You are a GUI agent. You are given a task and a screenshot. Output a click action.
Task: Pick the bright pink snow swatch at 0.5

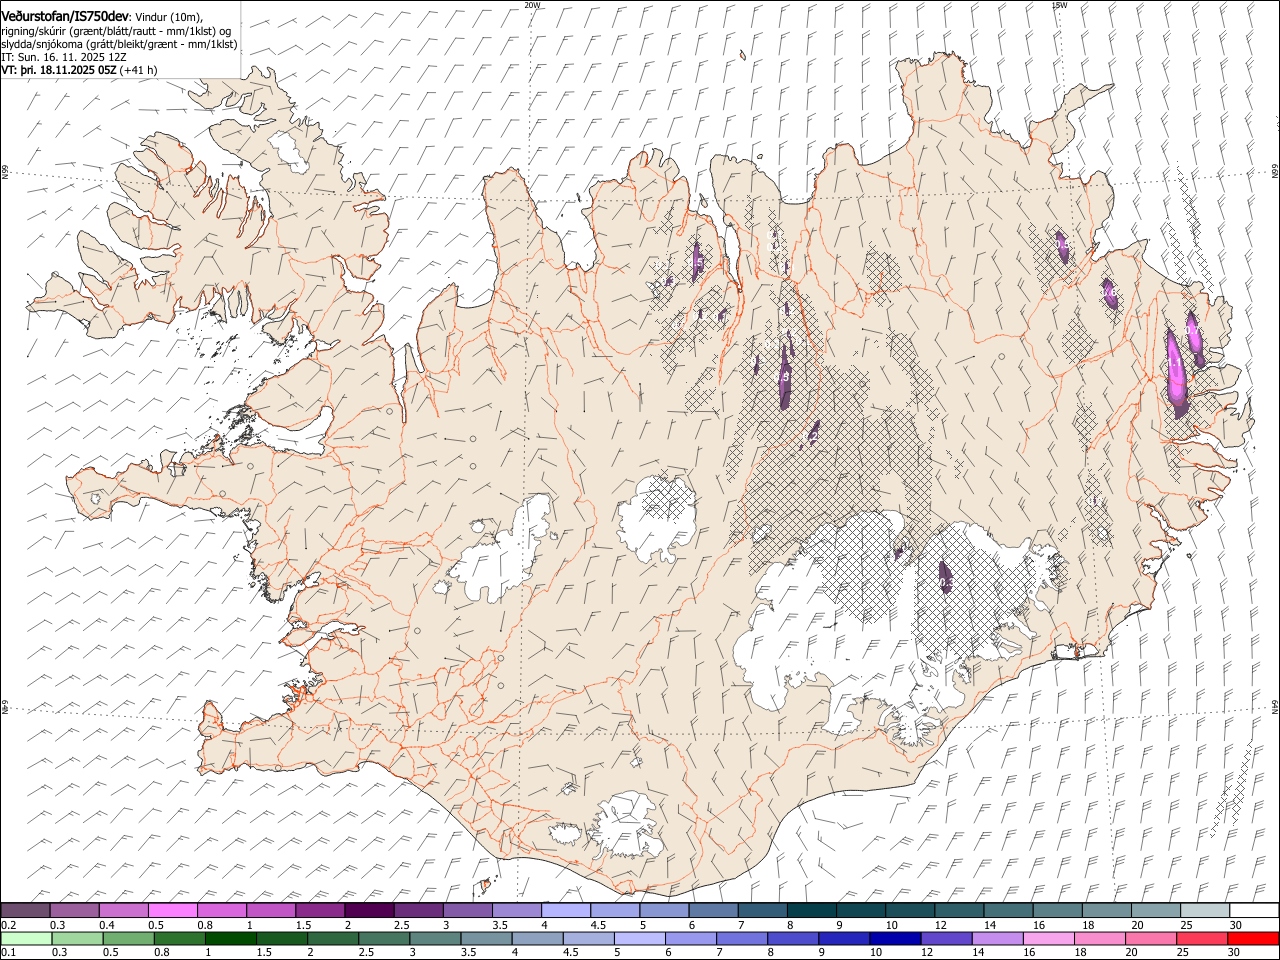pyautogui.click(x=172, y=911)
